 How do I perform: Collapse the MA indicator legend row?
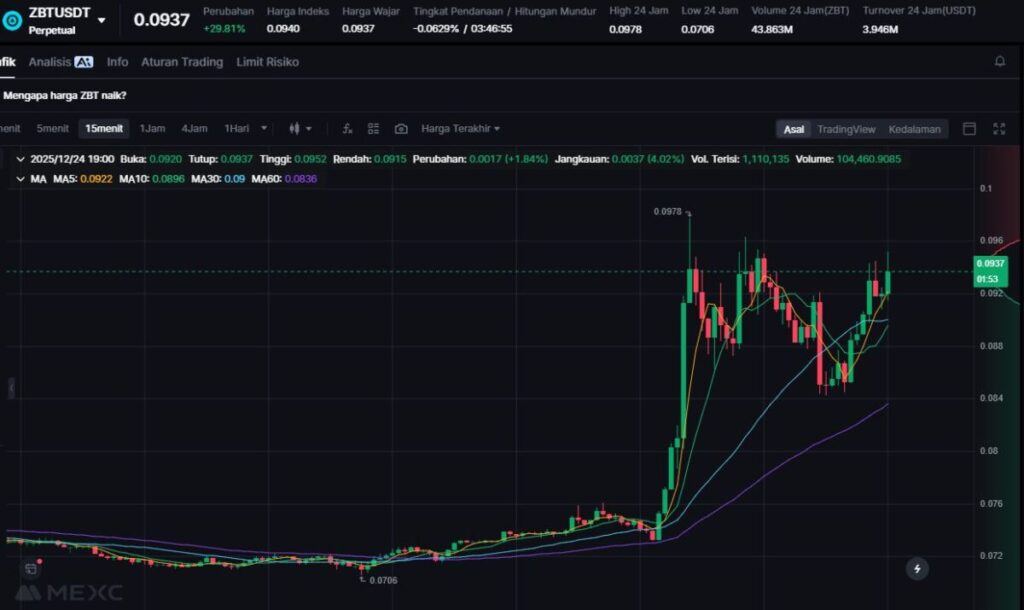click(21, 179)
